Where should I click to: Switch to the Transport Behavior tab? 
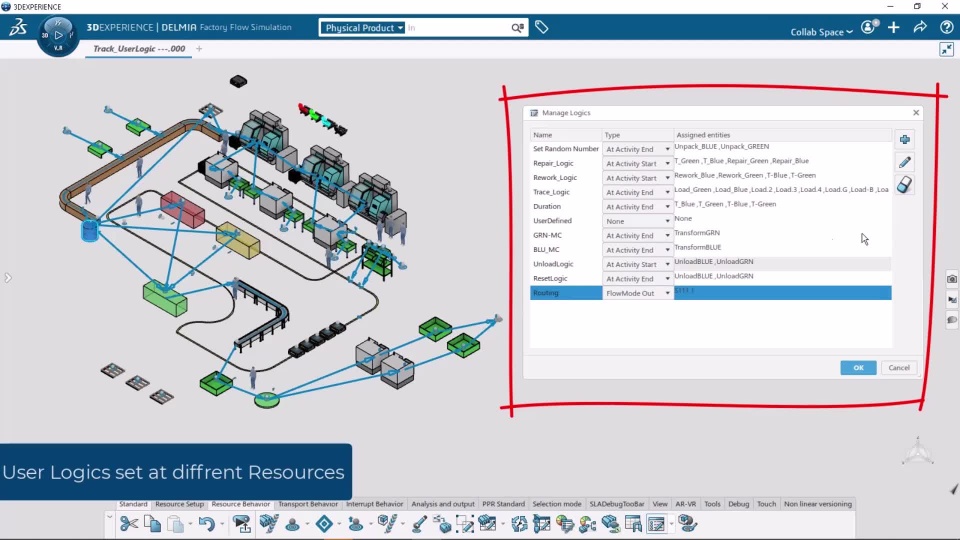(307, 504)
